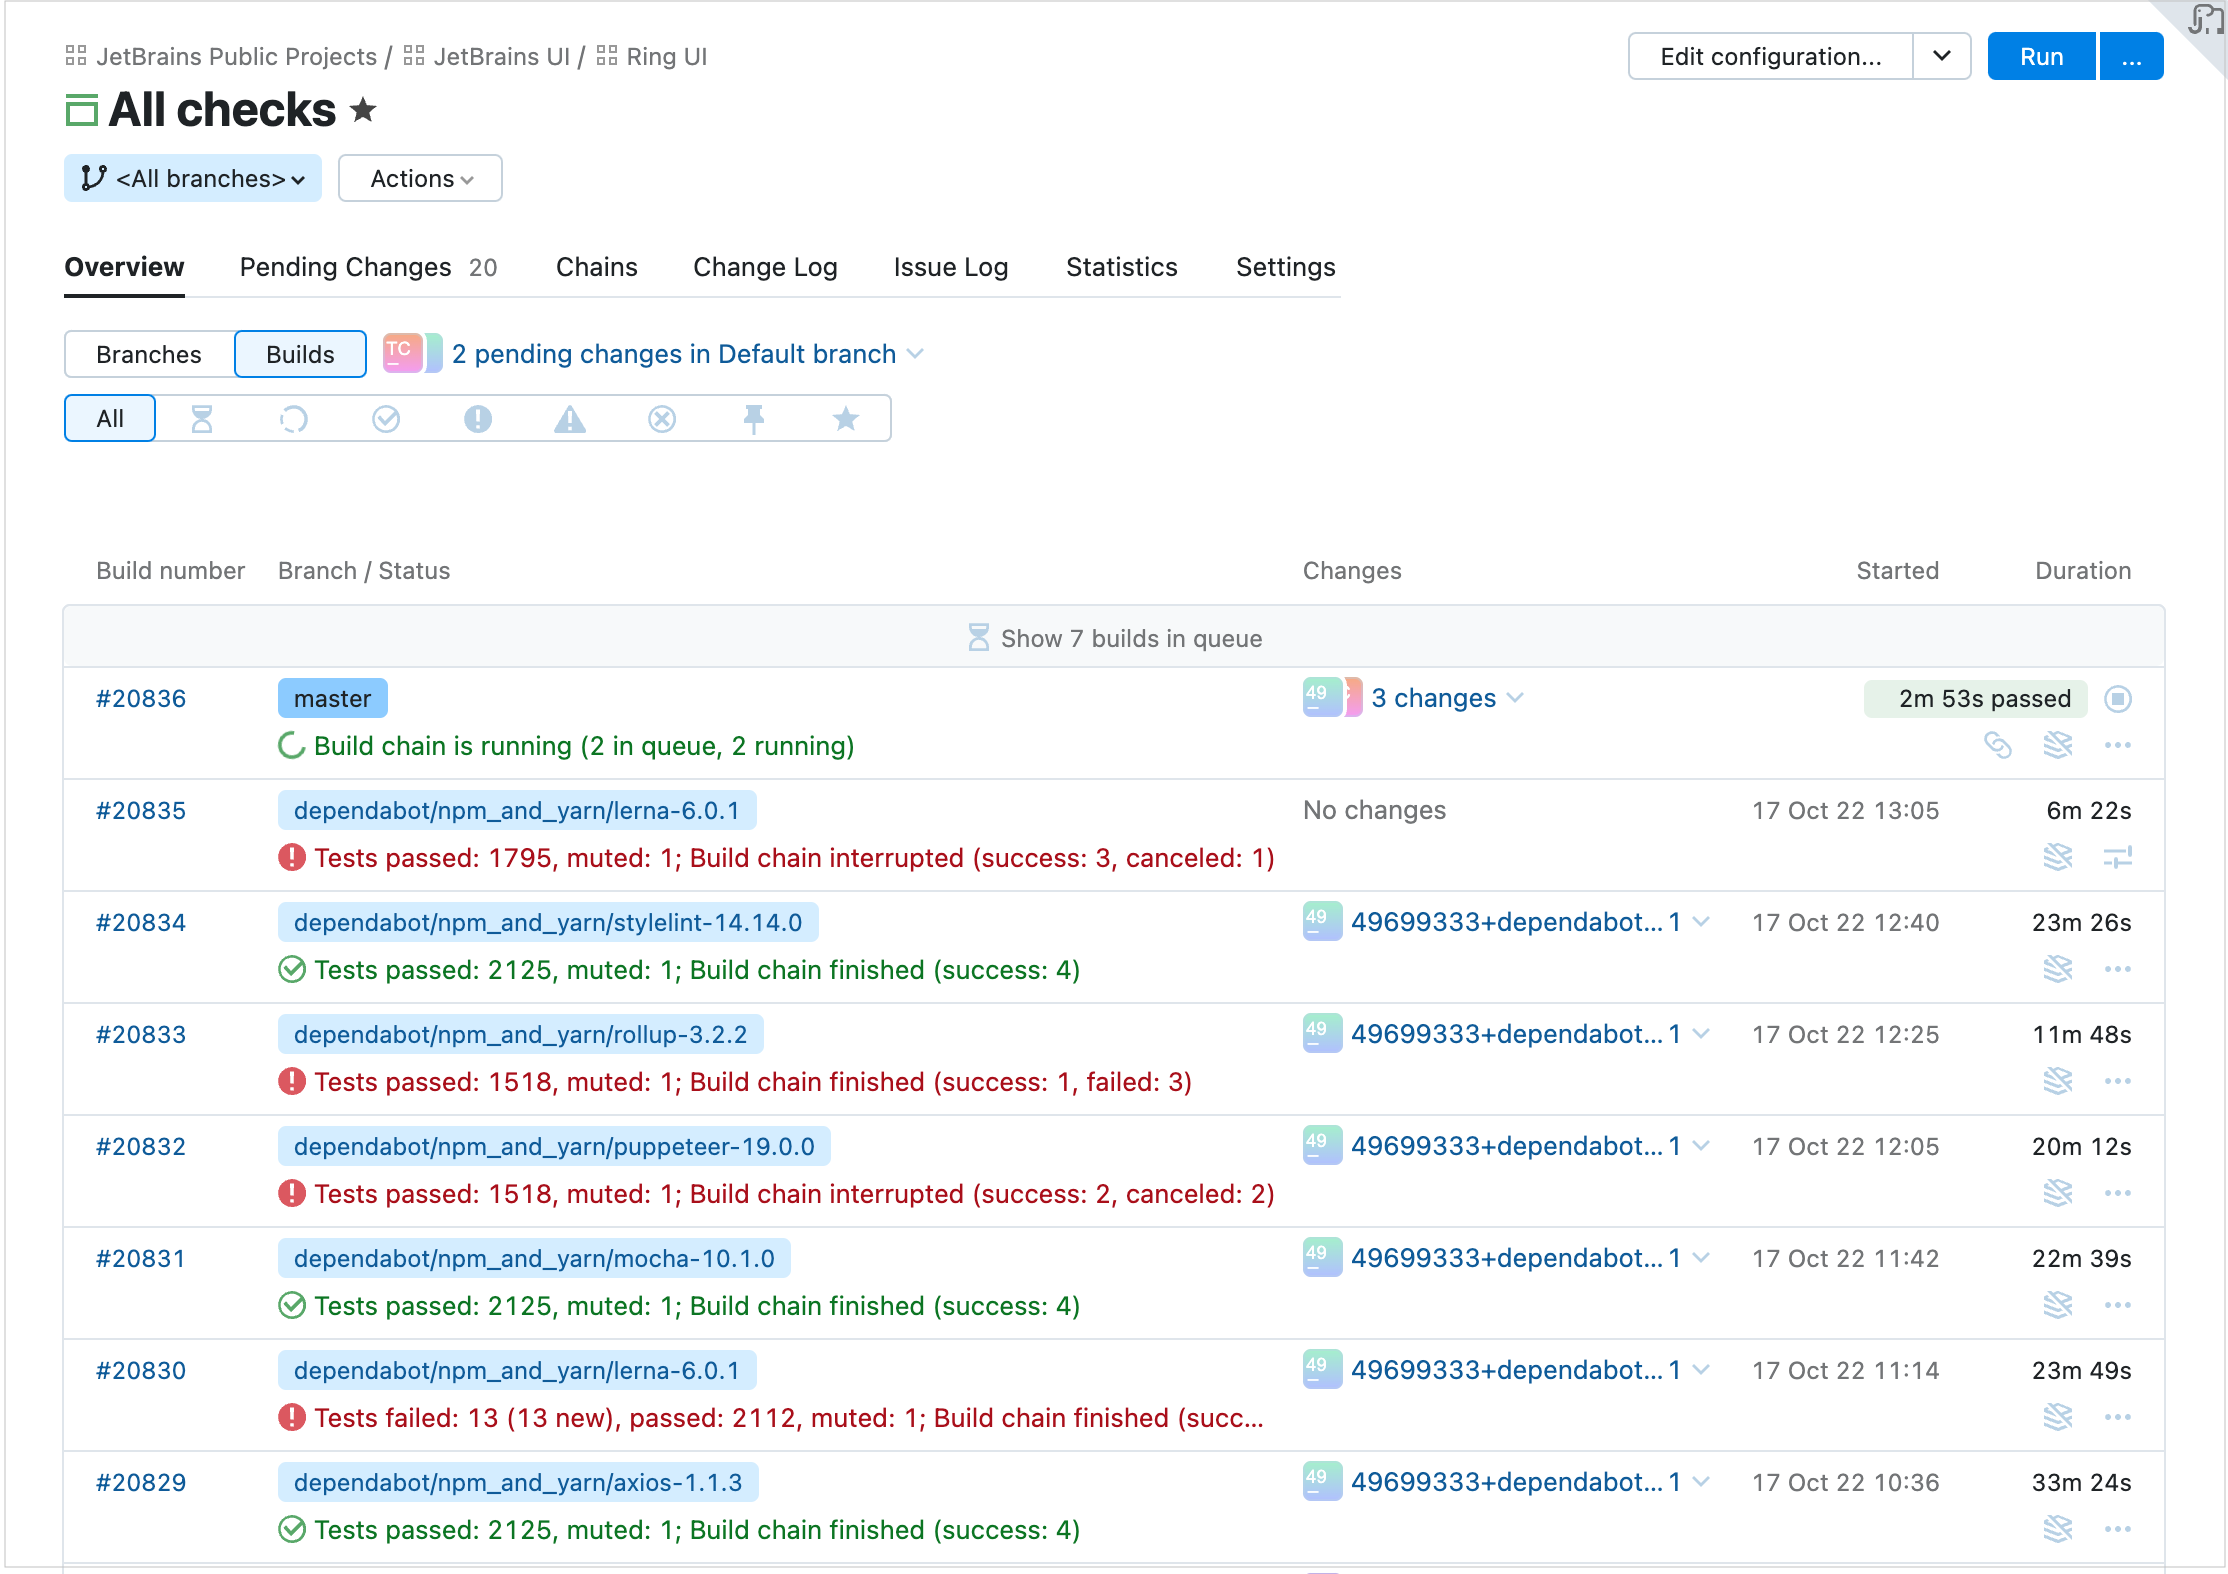This screenshot has width=2228, height=1574.
Task: Filter builds by pinned pin icon
Action: coord(754,418)
